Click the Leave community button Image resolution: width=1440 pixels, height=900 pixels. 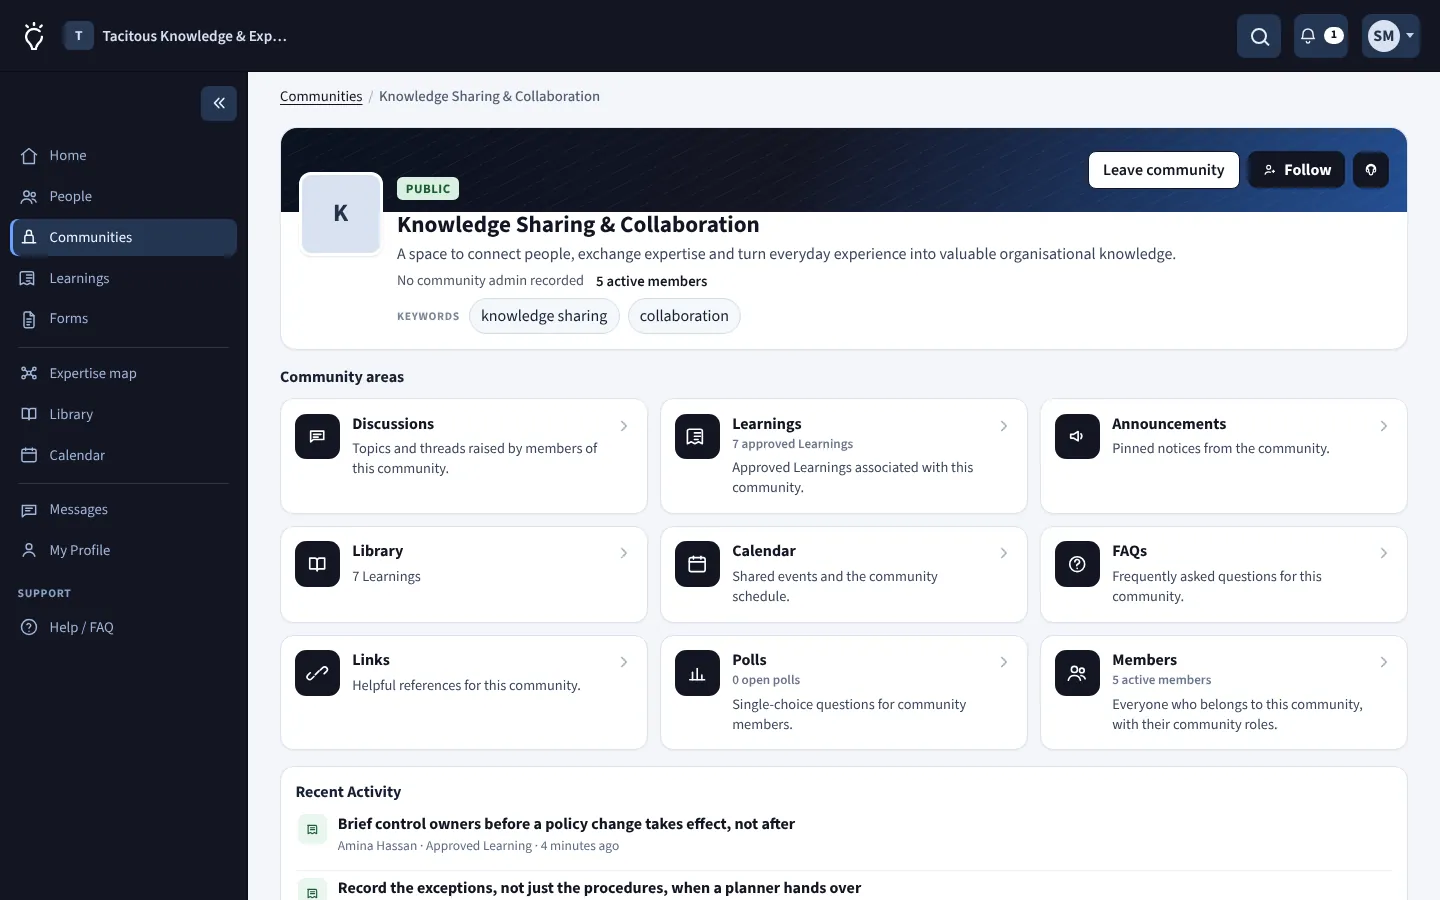[x=1163, y=170]
